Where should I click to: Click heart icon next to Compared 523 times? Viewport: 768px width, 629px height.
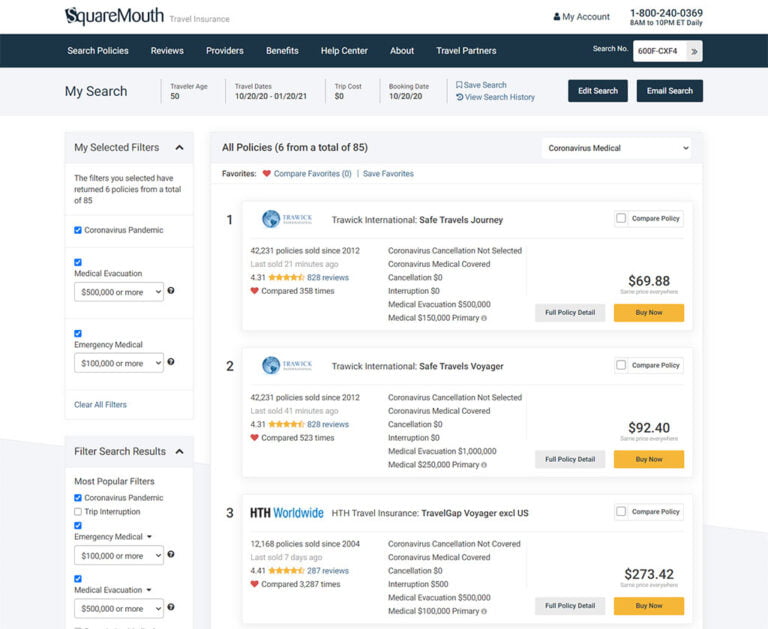(x=254, y=437)
